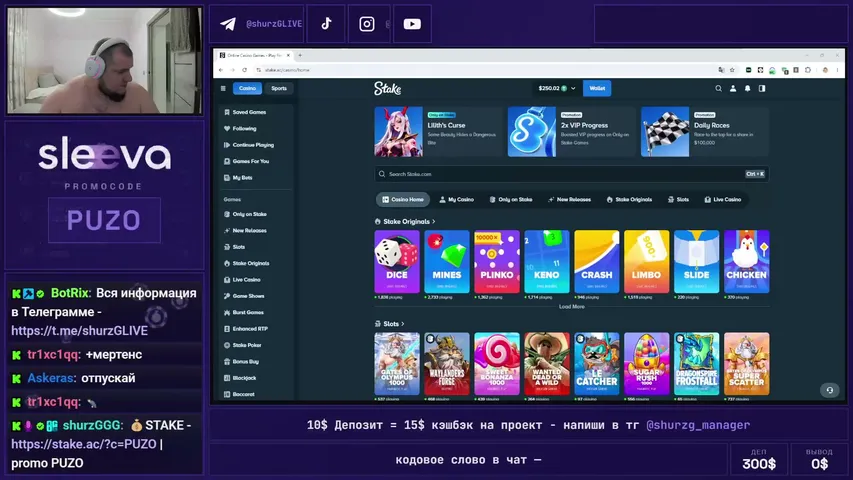Open the user profile icon in Stake header

(733, 88)
